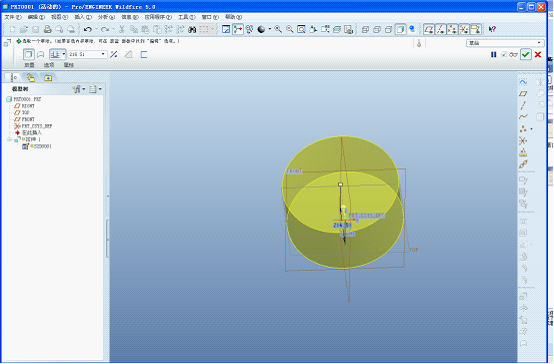Open the Tools menu (工具)
Viewport: 554px width, 364px height.
click(x=186, y=17)
